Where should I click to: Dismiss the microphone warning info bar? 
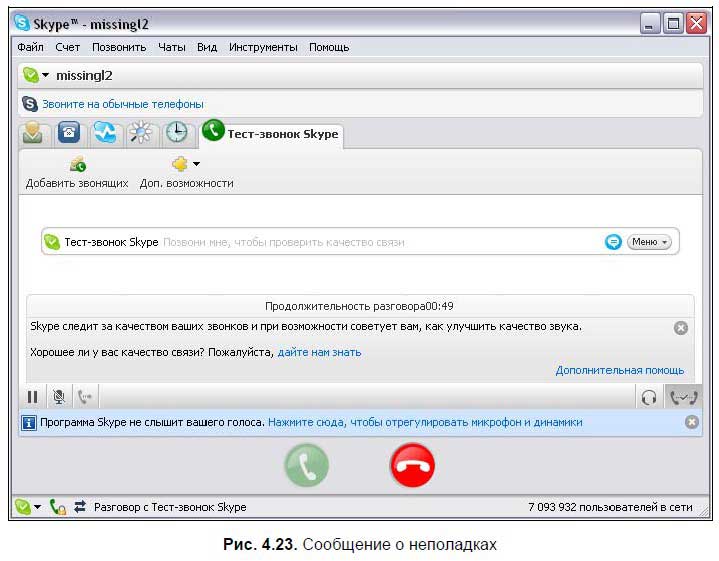(x=691, y=422)
